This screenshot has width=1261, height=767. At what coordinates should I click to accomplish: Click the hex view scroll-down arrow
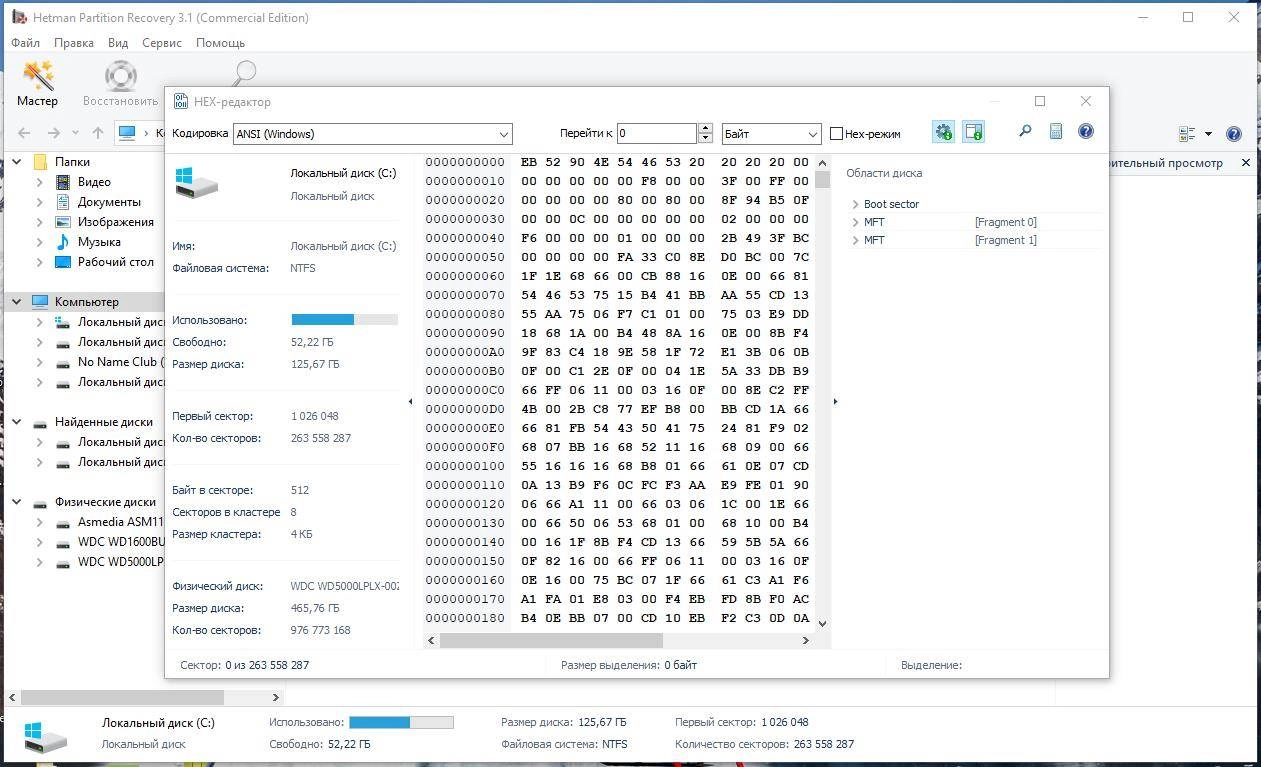tap(822, 623)
